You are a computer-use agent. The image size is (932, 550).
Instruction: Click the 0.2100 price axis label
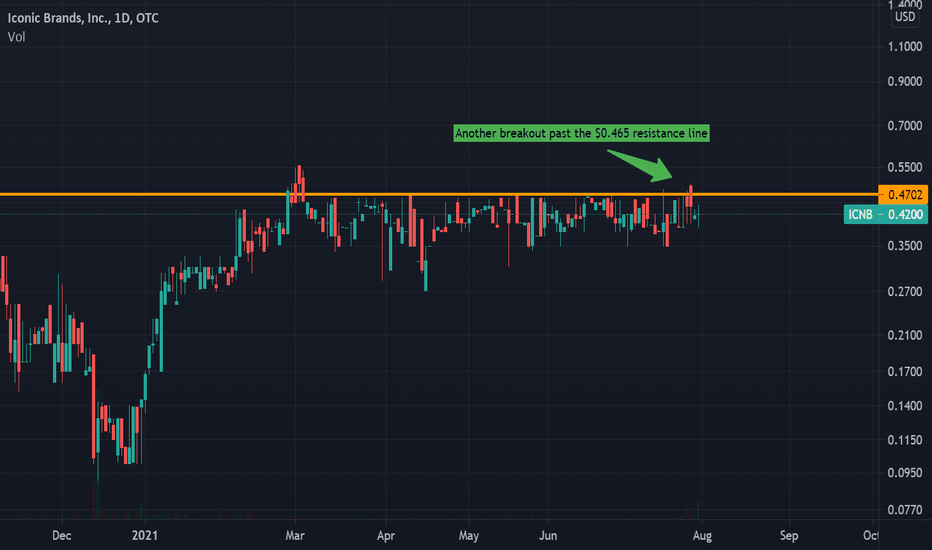click(x=905, y=335)
